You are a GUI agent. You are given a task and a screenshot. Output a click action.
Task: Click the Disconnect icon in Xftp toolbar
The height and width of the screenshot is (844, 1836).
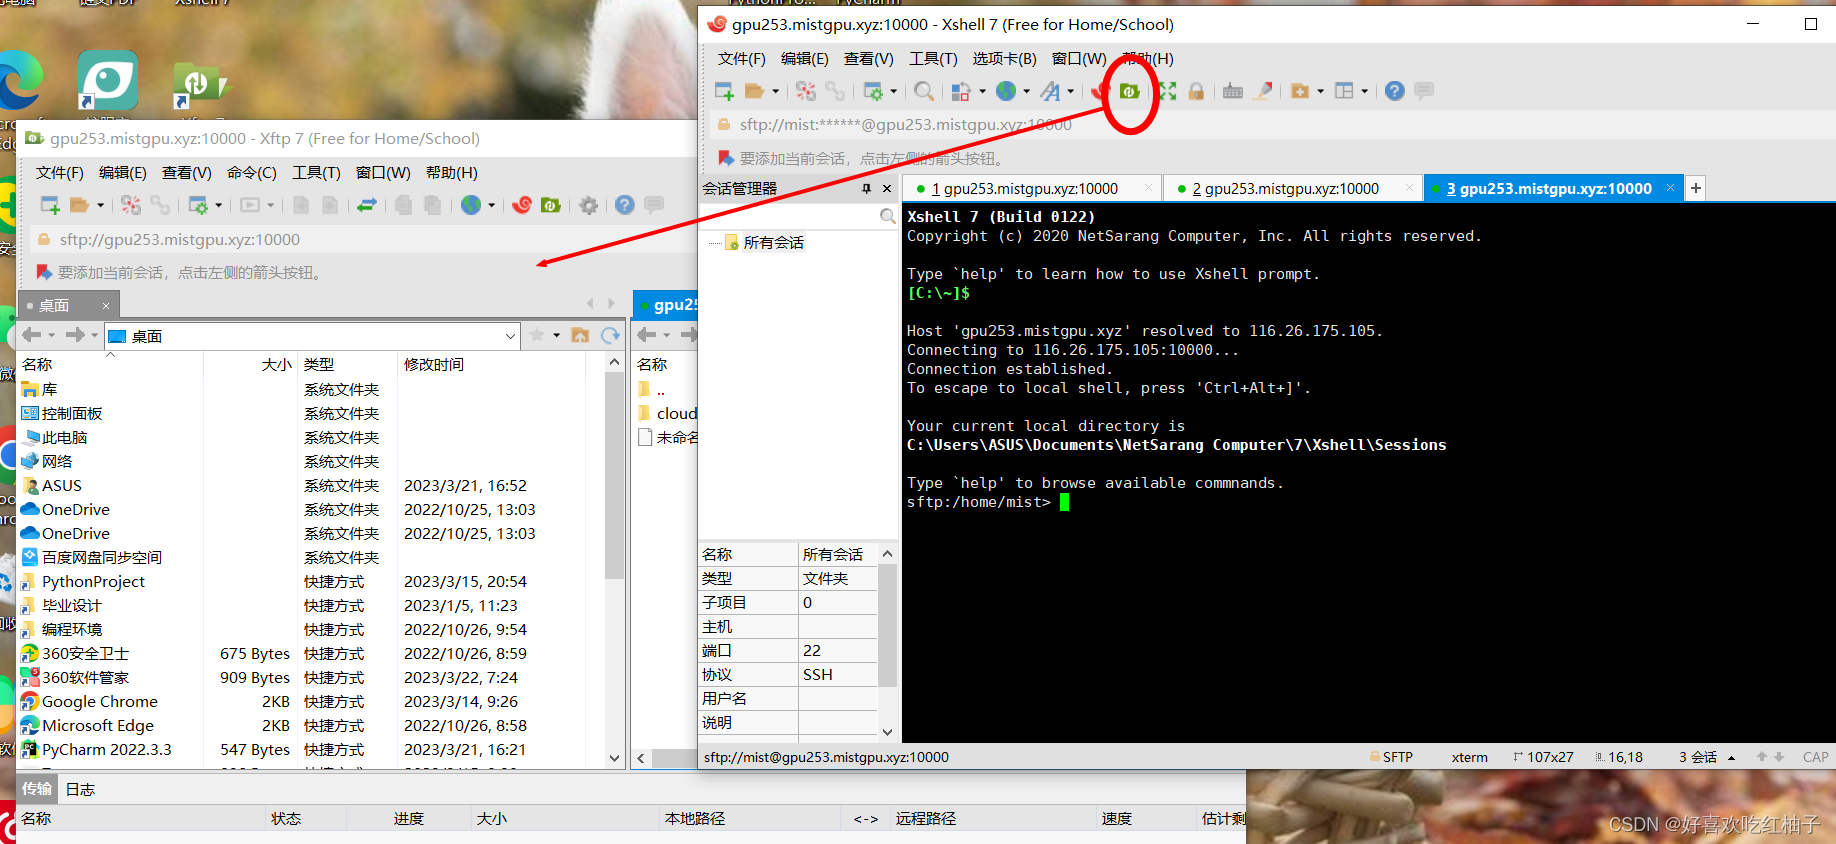pyautogui.click(x=131, y=205)
